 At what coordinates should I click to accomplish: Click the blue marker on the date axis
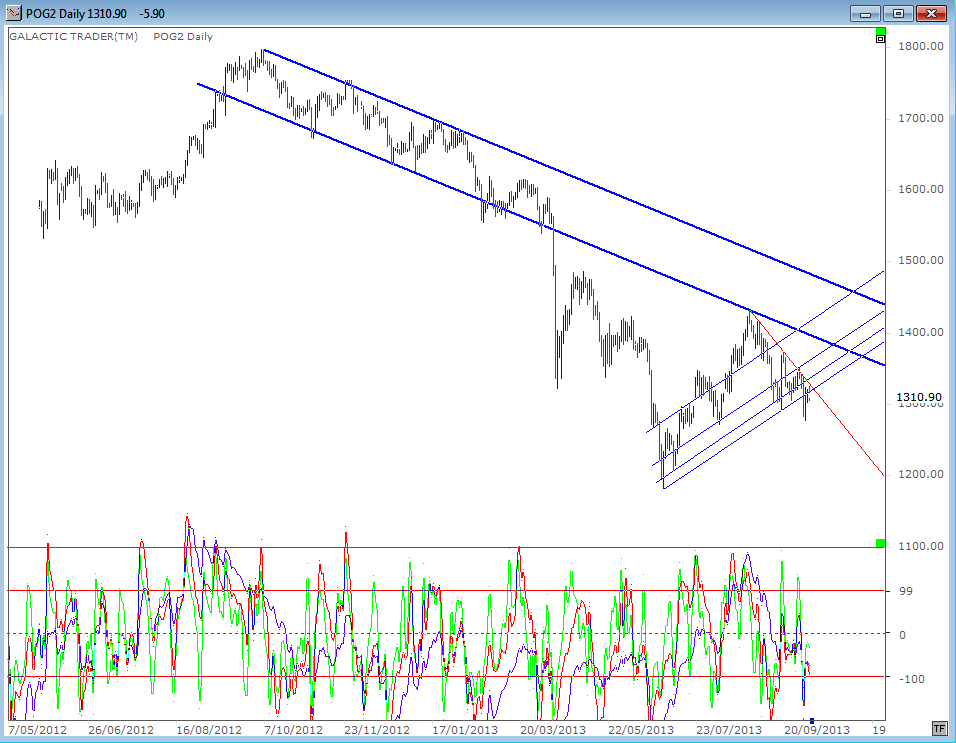[812, 721]
